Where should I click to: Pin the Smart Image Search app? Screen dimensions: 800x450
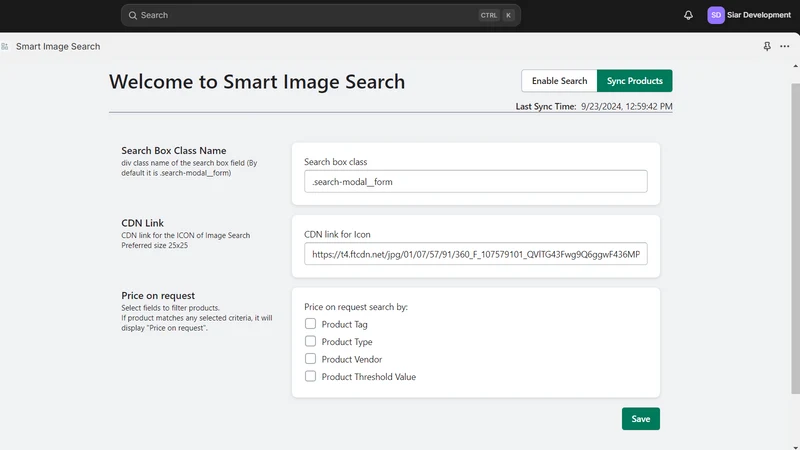(x=767, y=46)
